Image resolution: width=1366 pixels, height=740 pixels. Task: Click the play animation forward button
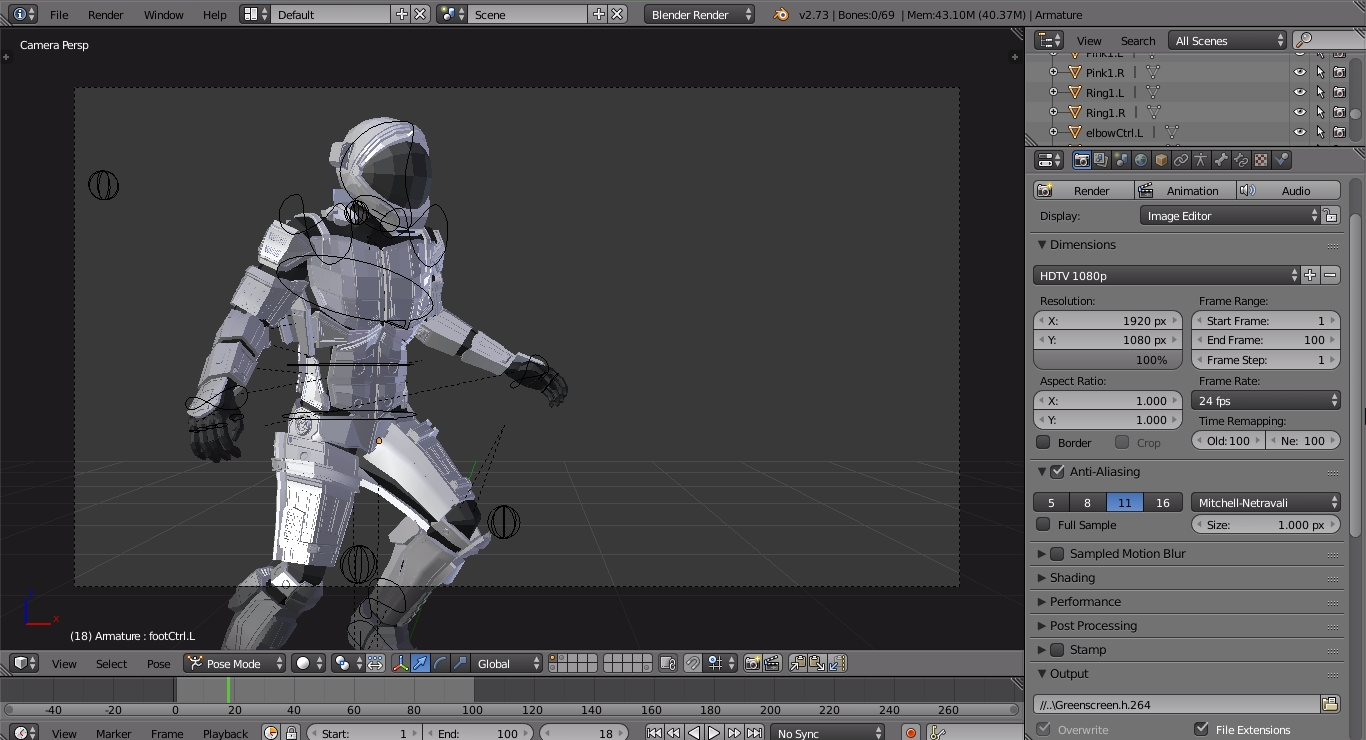(x=713, y=733)
